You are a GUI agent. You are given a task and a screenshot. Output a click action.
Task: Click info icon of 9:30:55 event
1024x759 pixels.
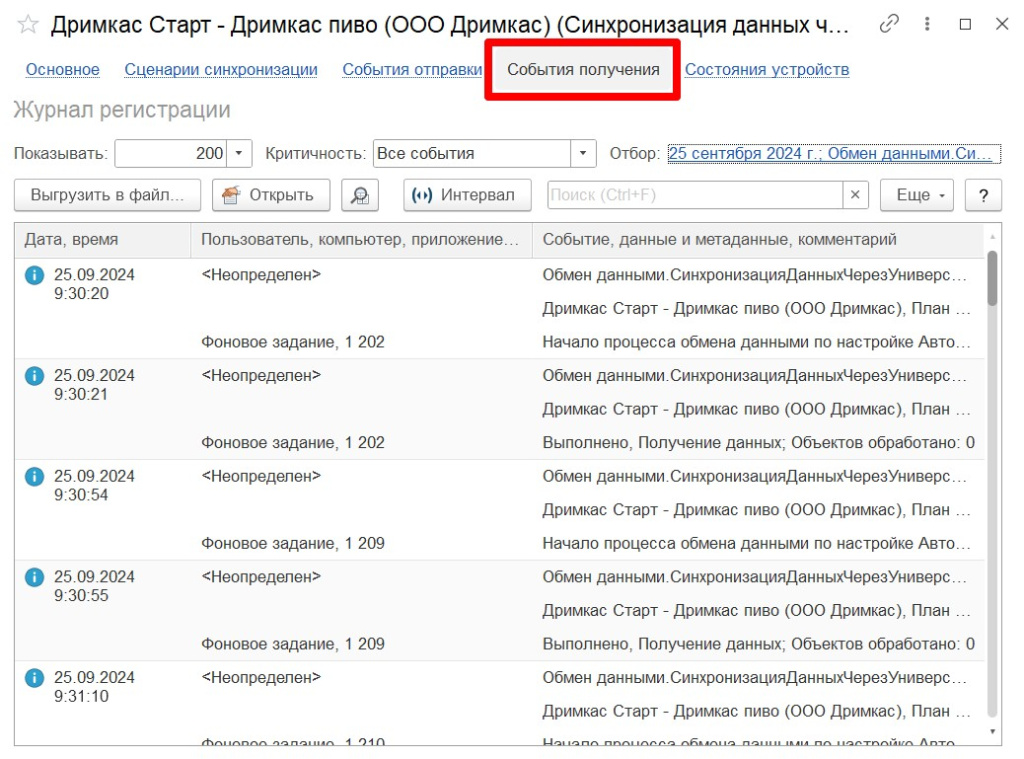coord(34,577)
